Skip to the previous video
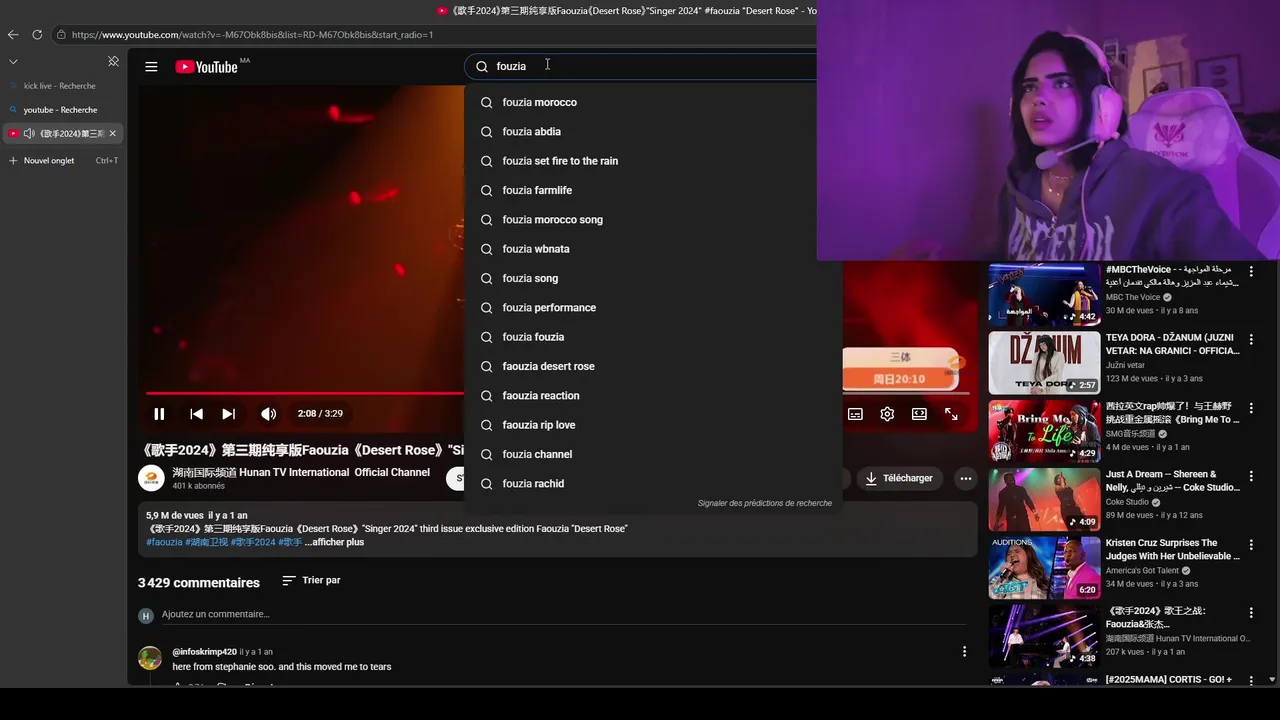This screenshot has height=720, width=1280. 197,414
